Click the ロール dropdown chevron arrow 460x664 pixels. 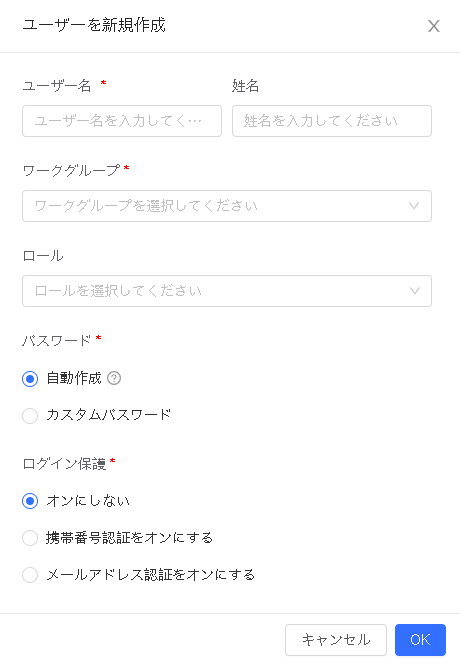[415, 291]
